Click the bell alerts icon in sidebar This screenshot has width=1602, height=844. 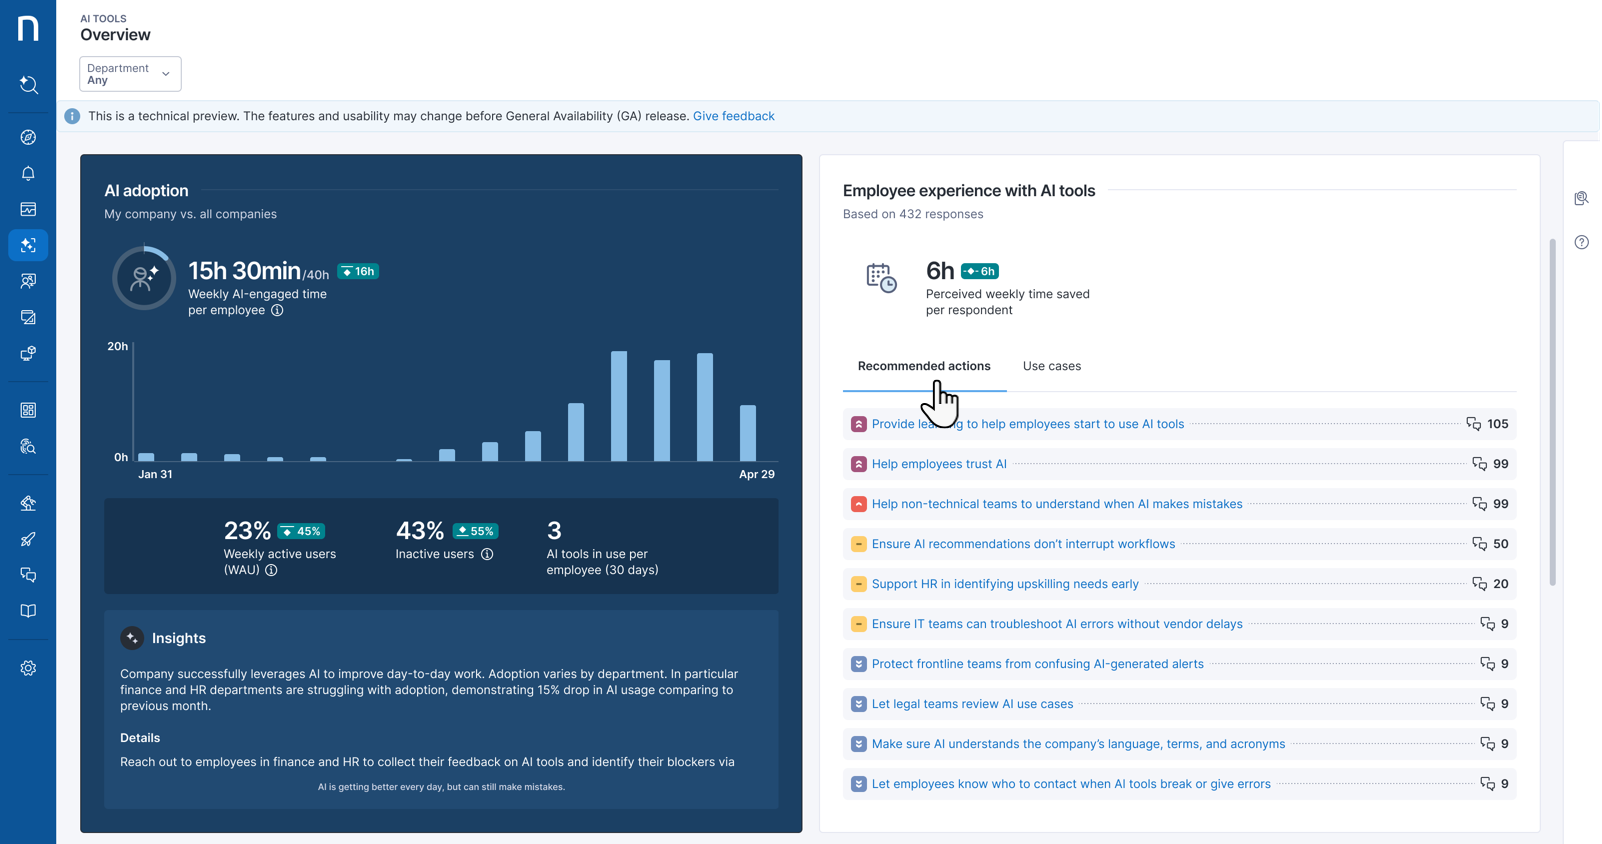click(28, 174)
